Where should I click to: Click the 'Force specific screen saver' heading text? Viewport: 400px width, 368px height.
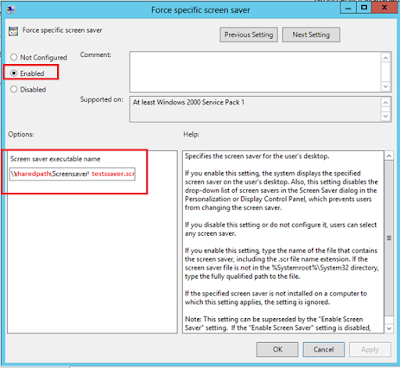click(62, 30)
